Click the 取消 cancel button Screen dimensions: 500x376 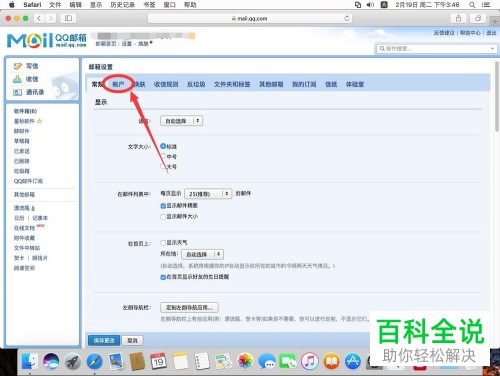tap(132, 340)
